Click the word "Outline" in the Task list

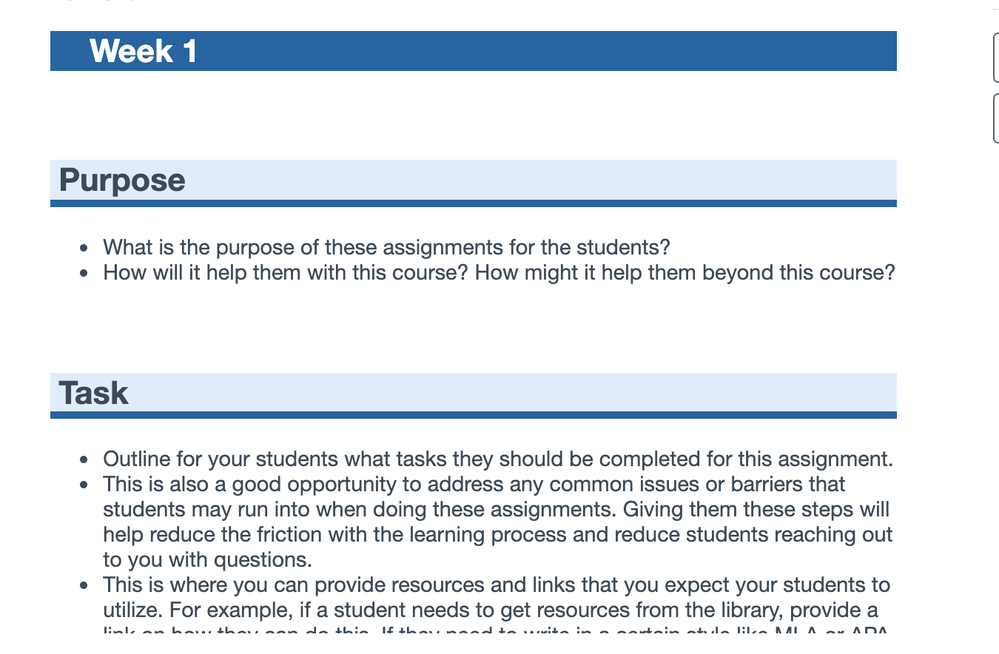coord(140,460)
